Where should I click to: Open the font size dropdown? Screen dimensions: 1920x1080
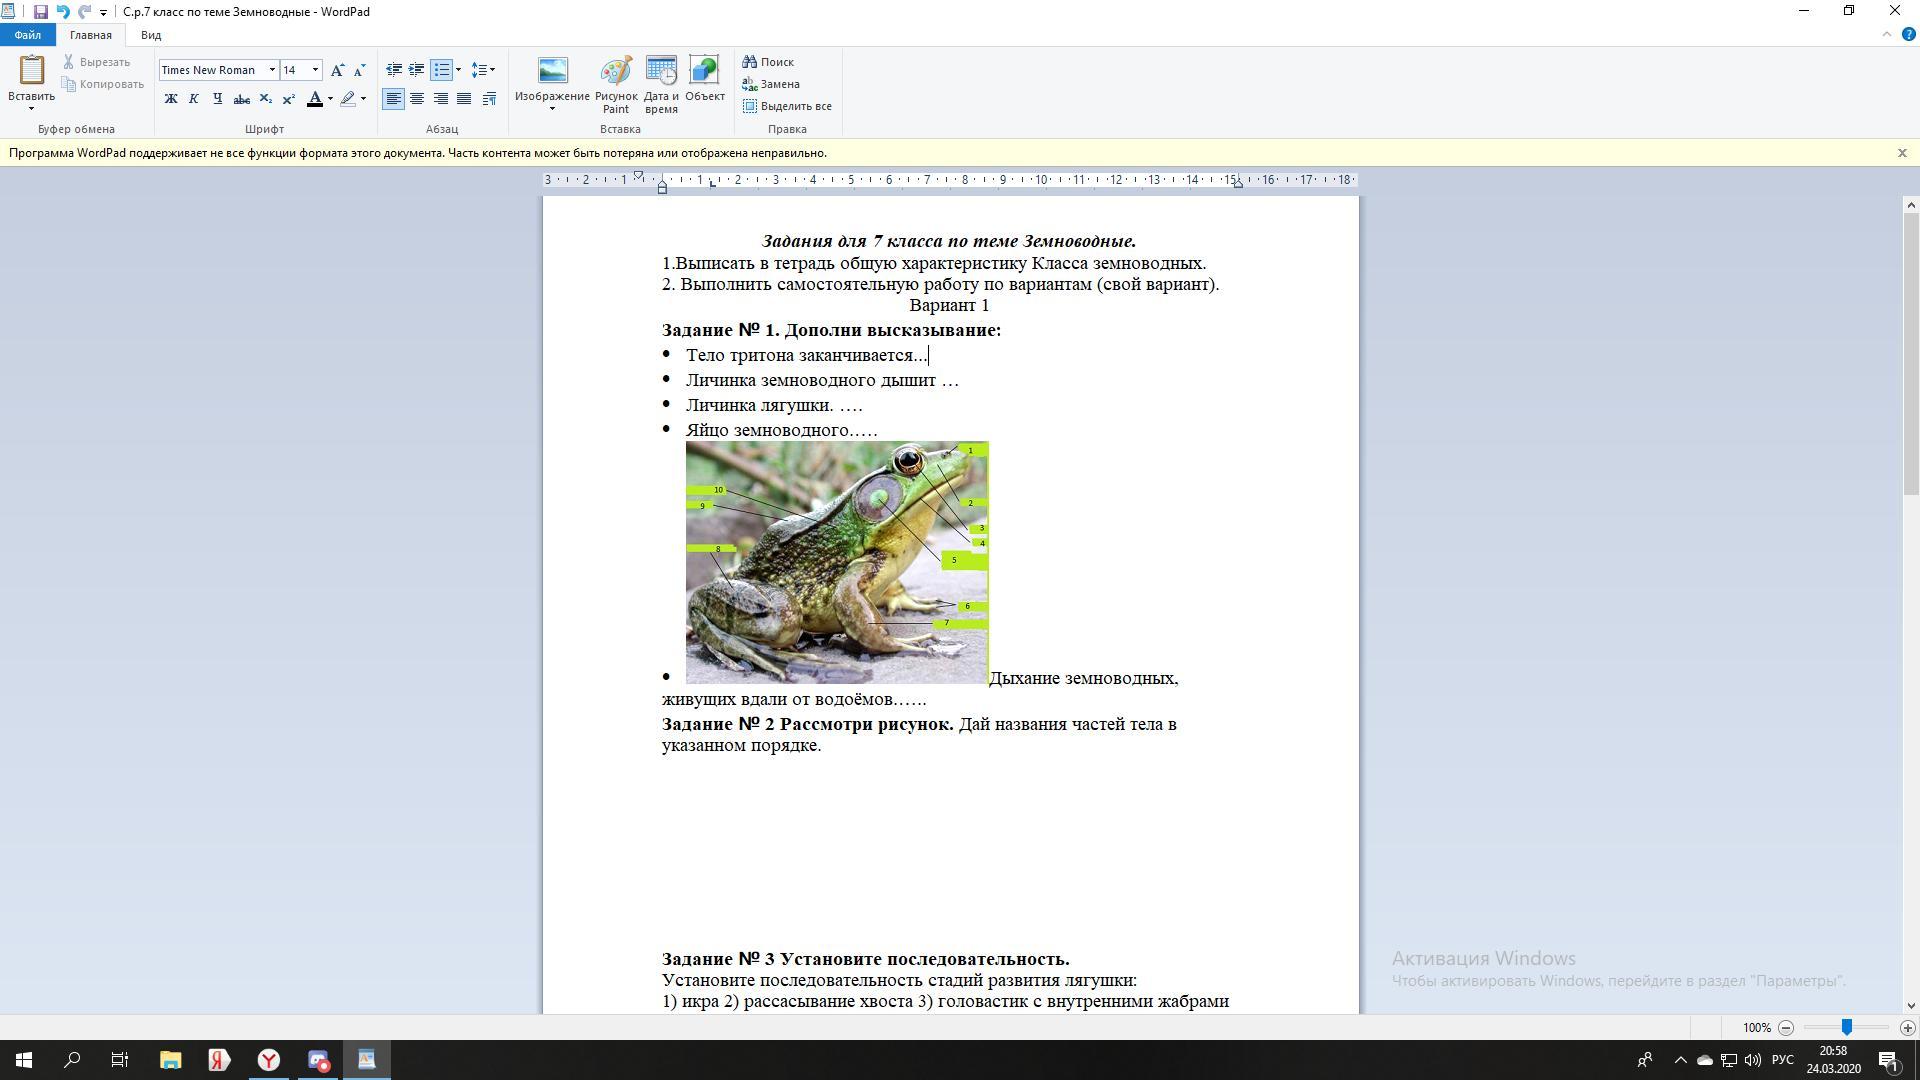pyautogui.click(x=316, y=70)
